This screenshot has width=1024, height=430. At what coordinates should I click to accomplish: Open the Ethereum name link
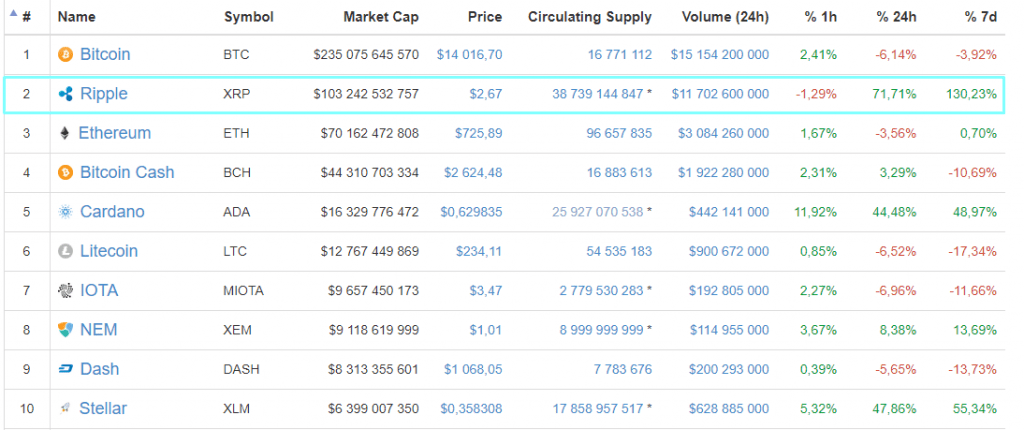coord(115,133)
